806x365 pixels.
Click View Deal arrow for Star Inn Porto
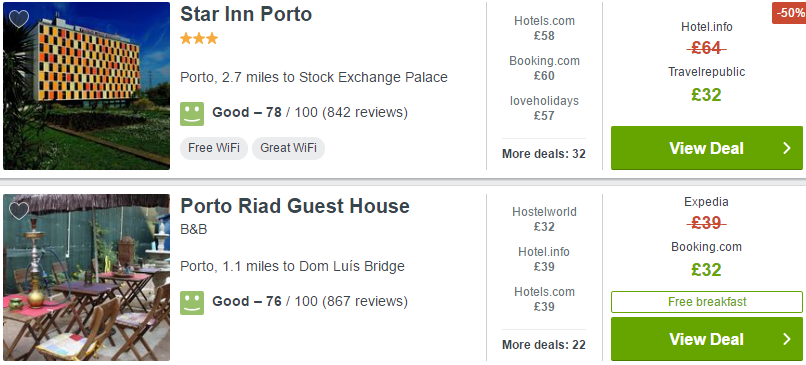(x=787, y=149)
